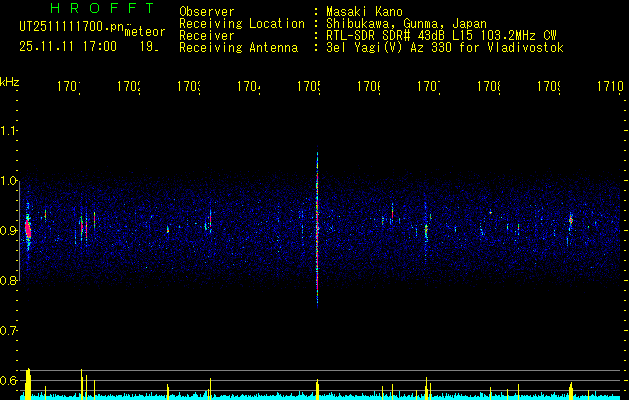The height and width of the screenshot is (400, 629).
Task: Select the UT2511111700 file name label
Action: pyautogui.click(x=72, y=27)
